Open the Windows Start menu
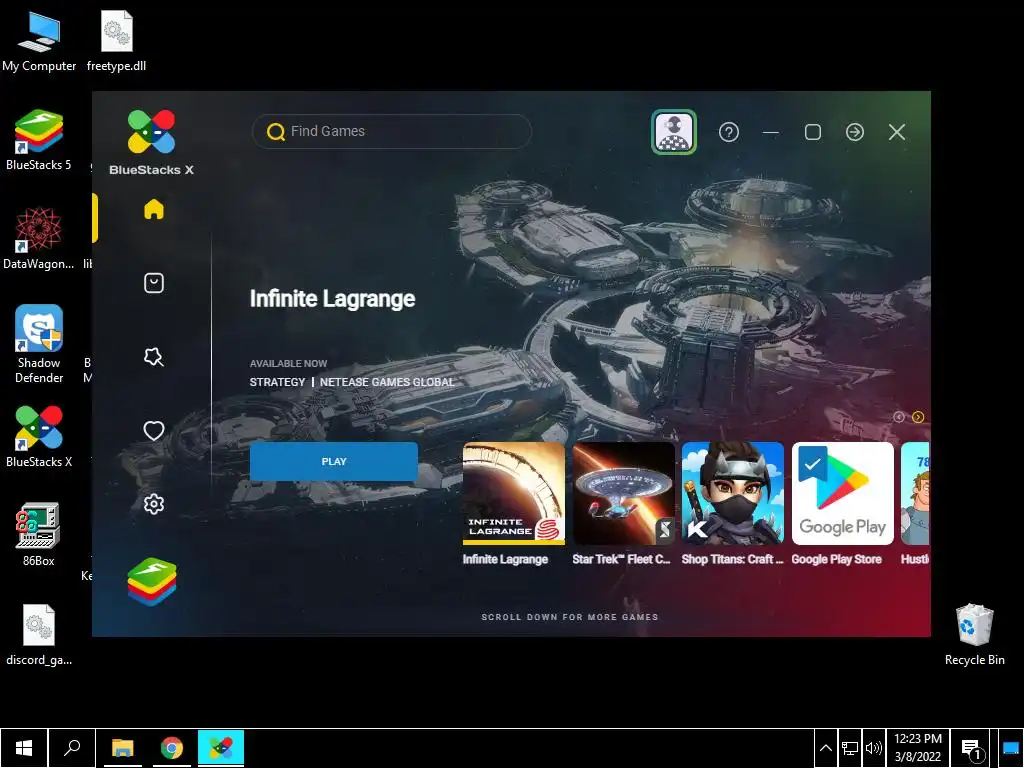The height and width of the screenshot is (768, 1024). [x=24, y=748]
